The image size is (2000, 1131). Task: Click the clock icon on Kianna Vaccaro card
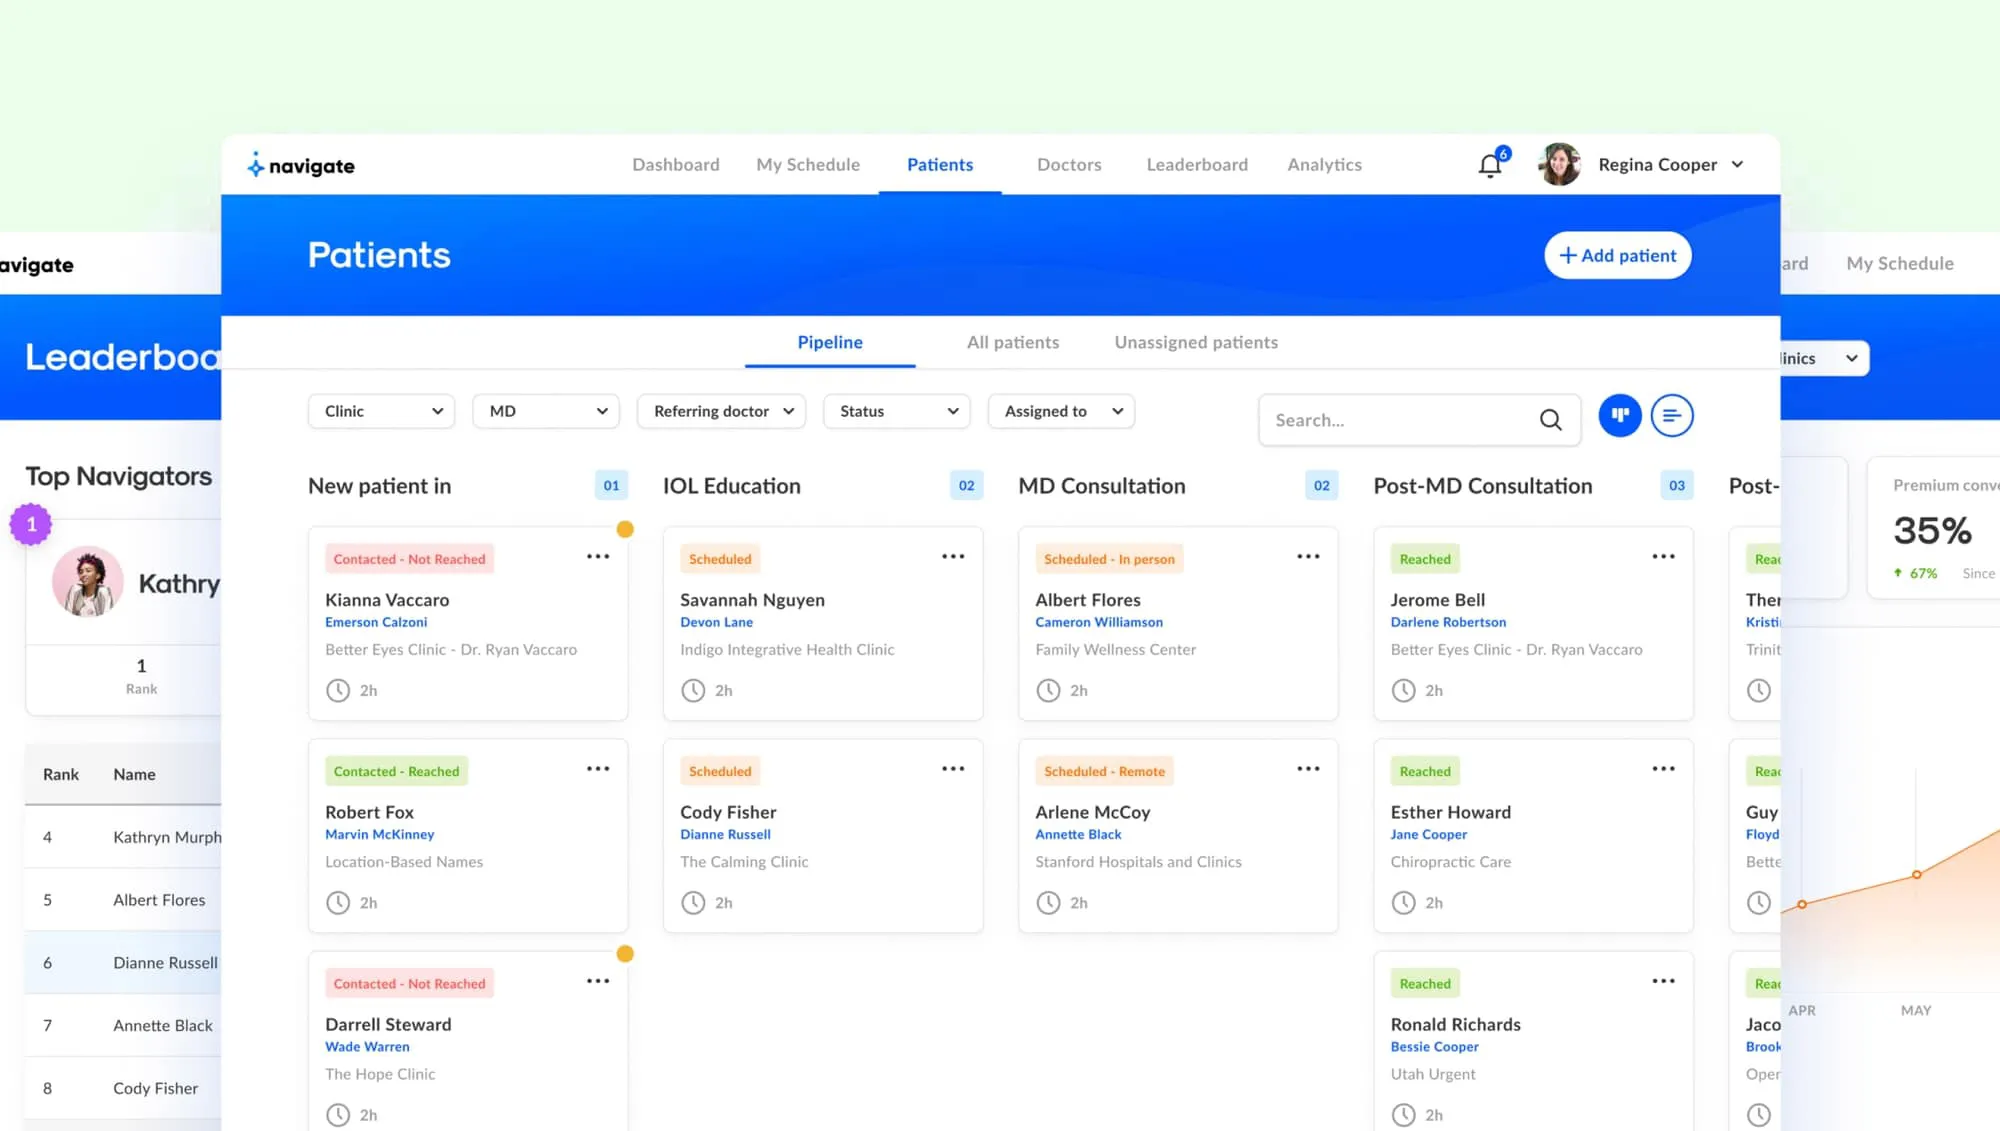[x=338, y=690]
